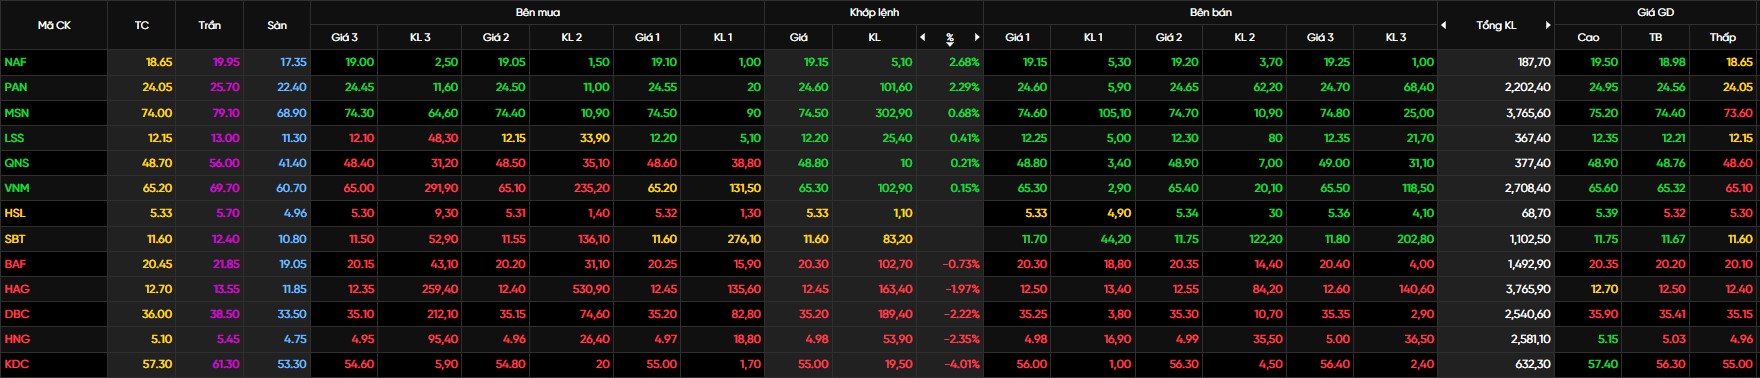
Task: Select the VNM ticker row
Action: (880, 188)
